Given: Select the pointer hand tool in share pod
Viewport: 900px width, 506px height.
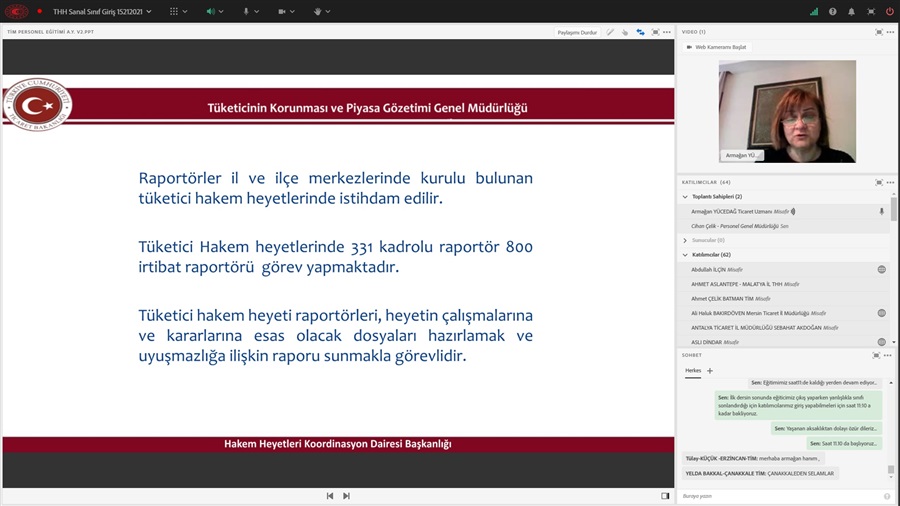Looking at the screenshot, I should click(624, 32).
